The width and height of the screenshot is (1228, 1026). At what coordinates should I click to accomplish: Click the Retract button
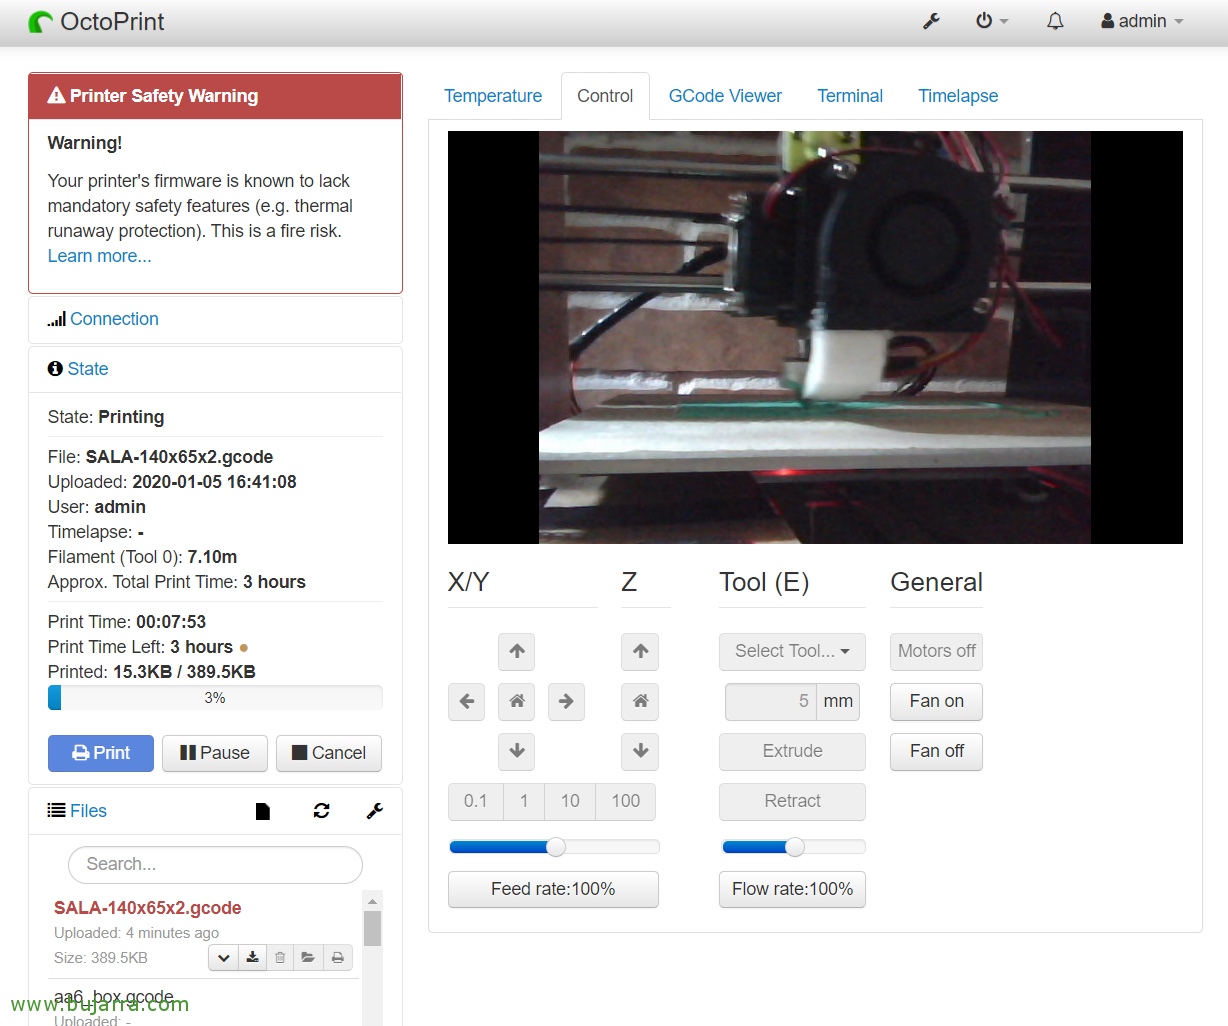point(792,801)
